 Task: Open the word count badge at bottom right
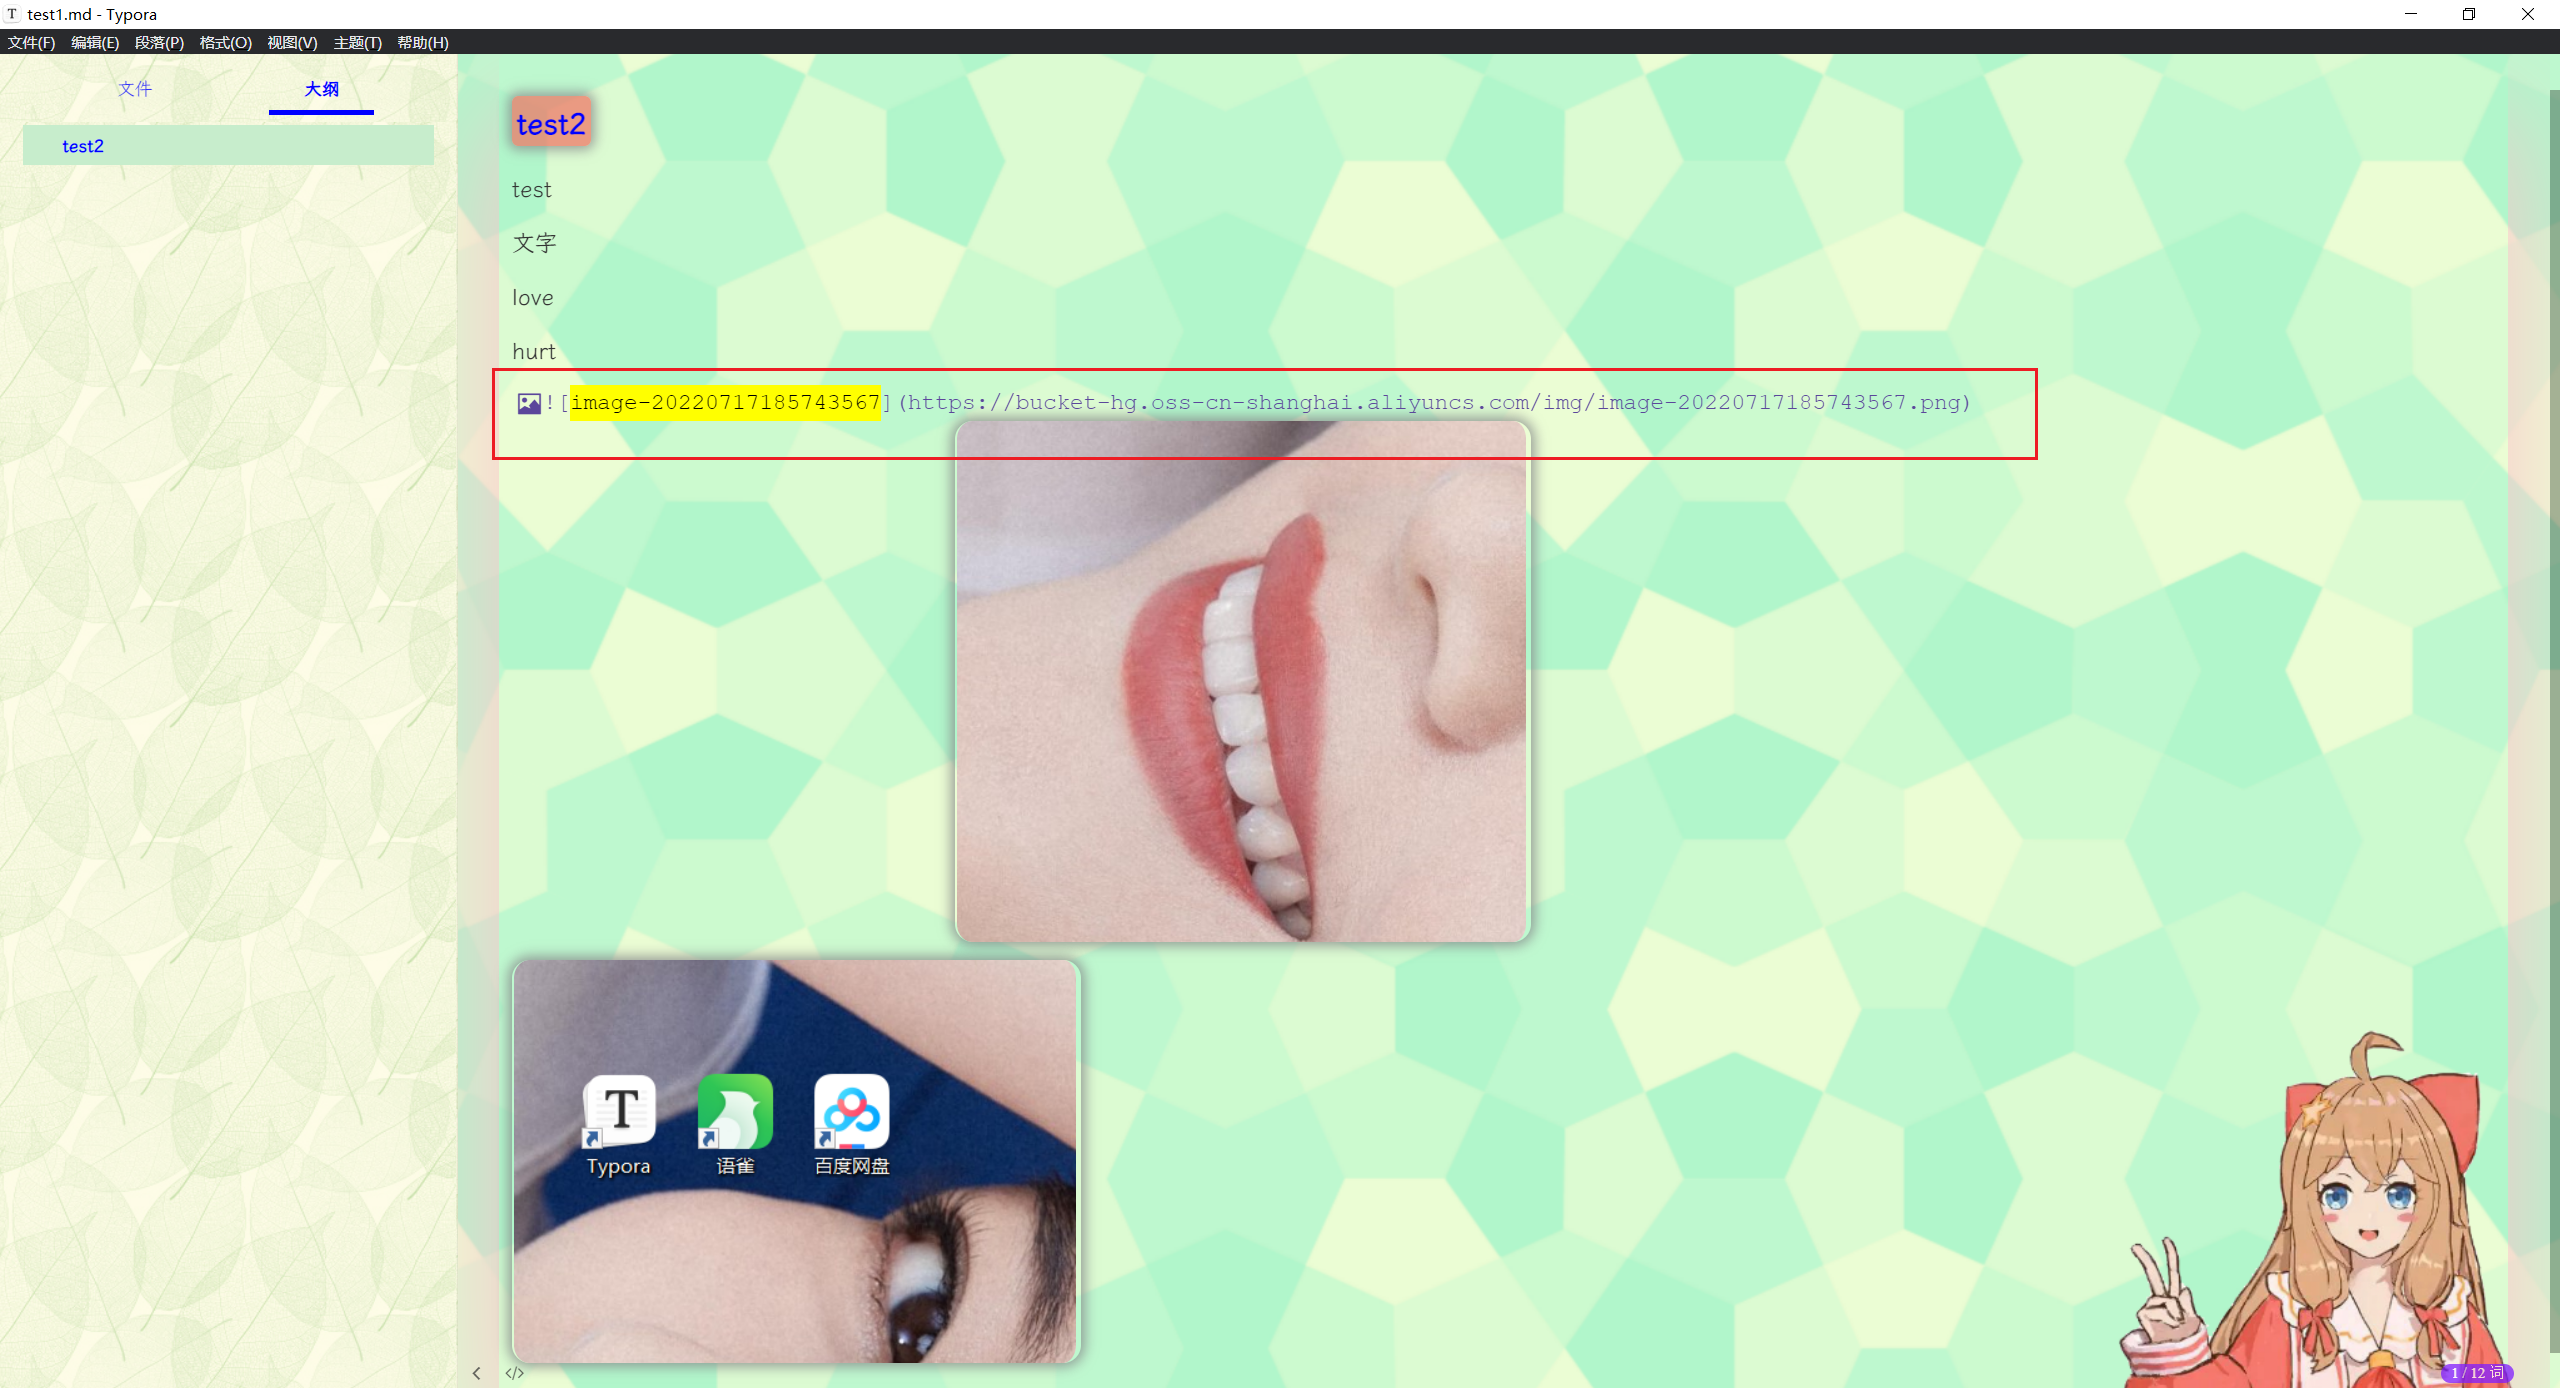tap(2476, 1373)
